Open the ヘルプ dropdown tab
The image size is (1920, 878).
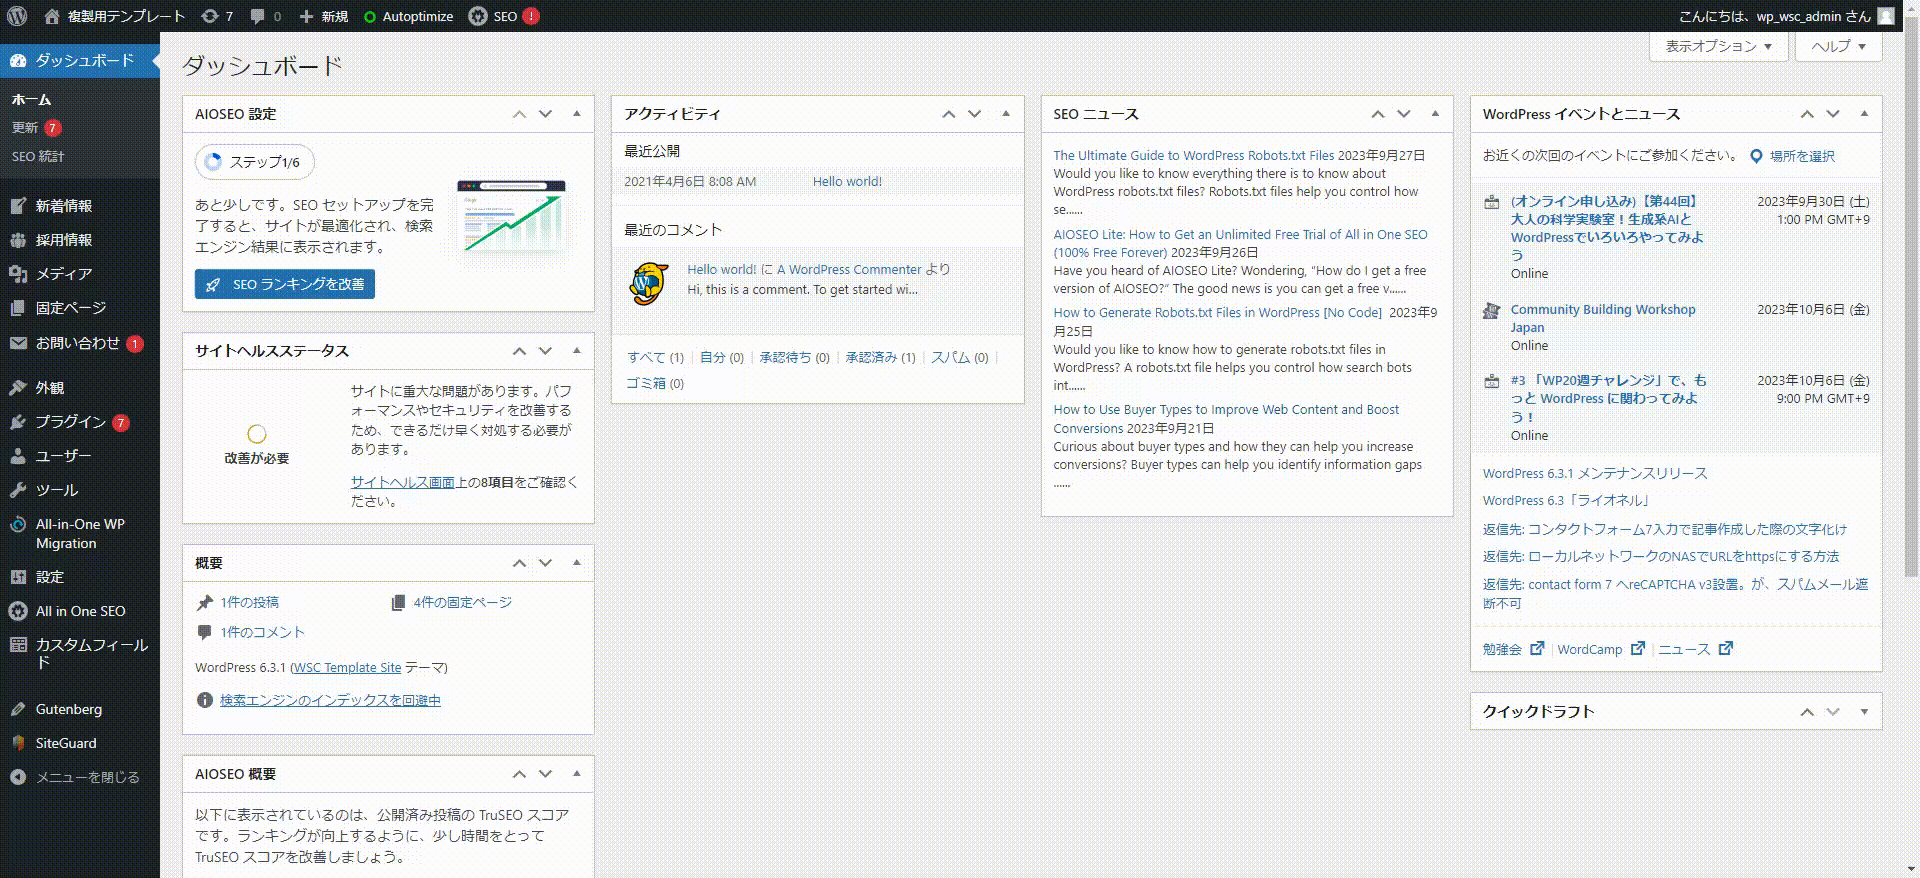point(1838,46)
